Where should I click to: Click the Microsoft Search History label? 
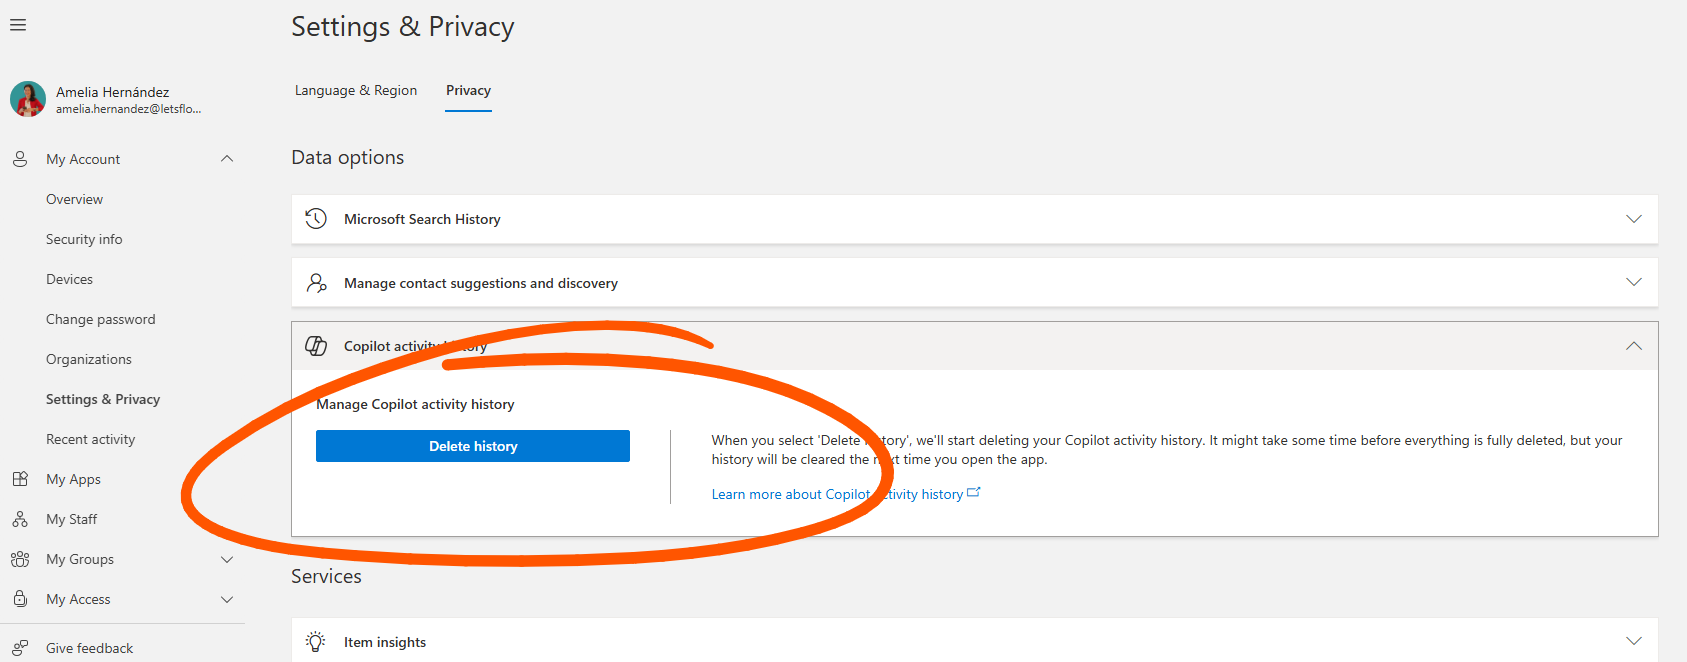(422, 219)
